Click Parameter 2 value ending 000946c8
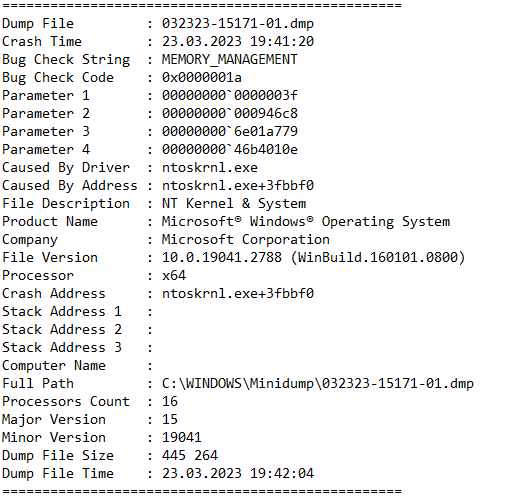The image size is (513, 503). click(230, 114)
